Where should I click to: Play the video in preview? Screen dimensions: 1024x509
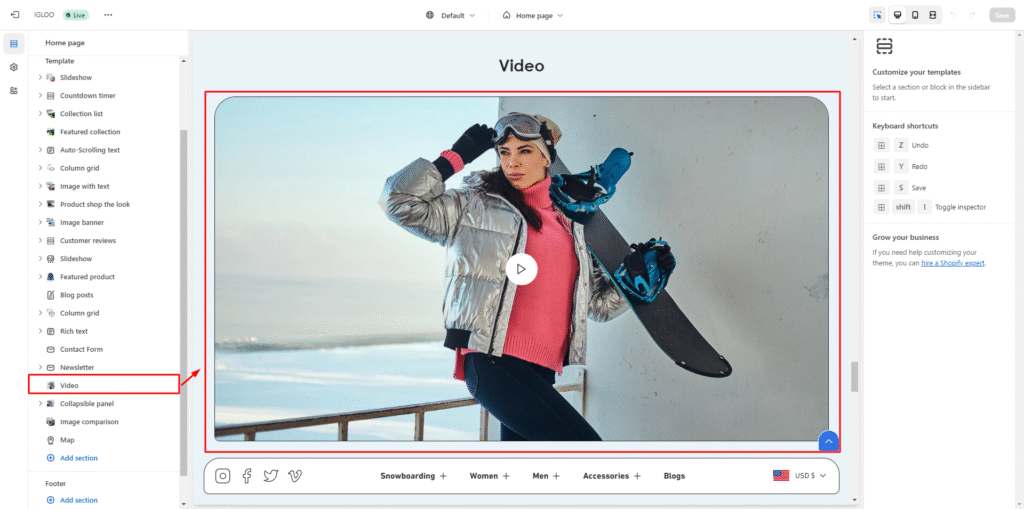[x=521, y=269]
